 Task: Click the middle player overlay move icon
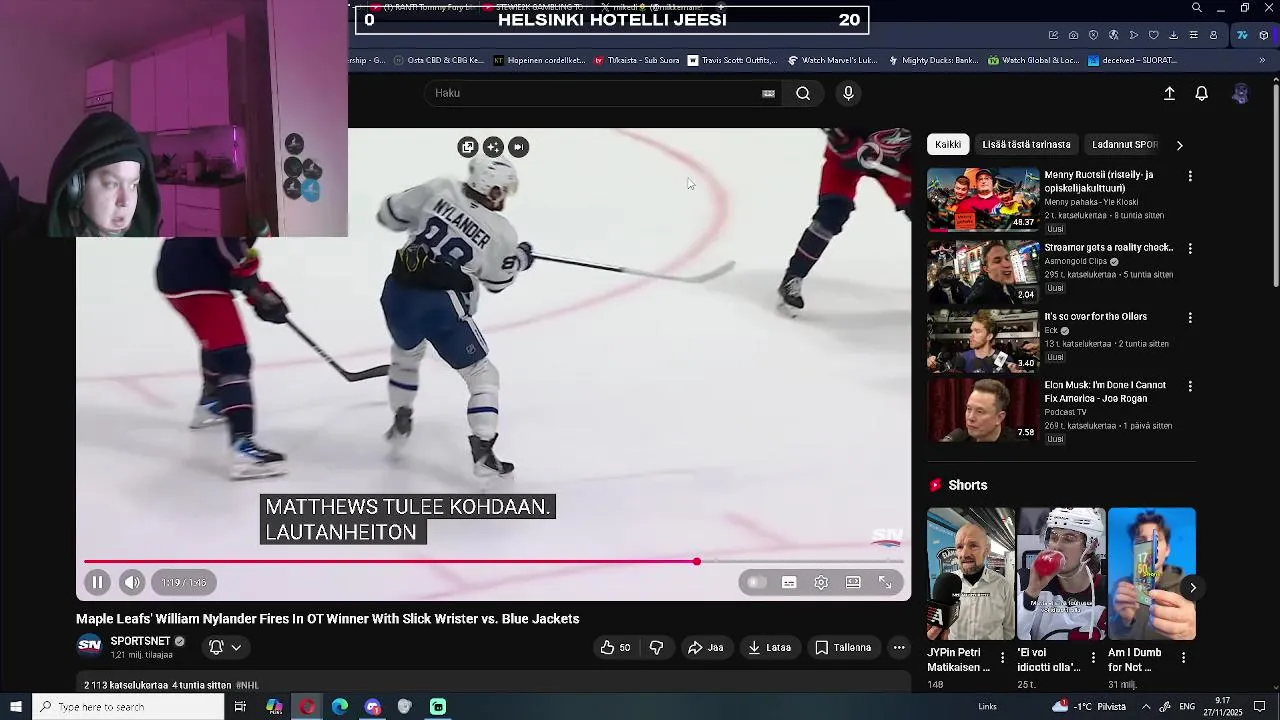493,147
